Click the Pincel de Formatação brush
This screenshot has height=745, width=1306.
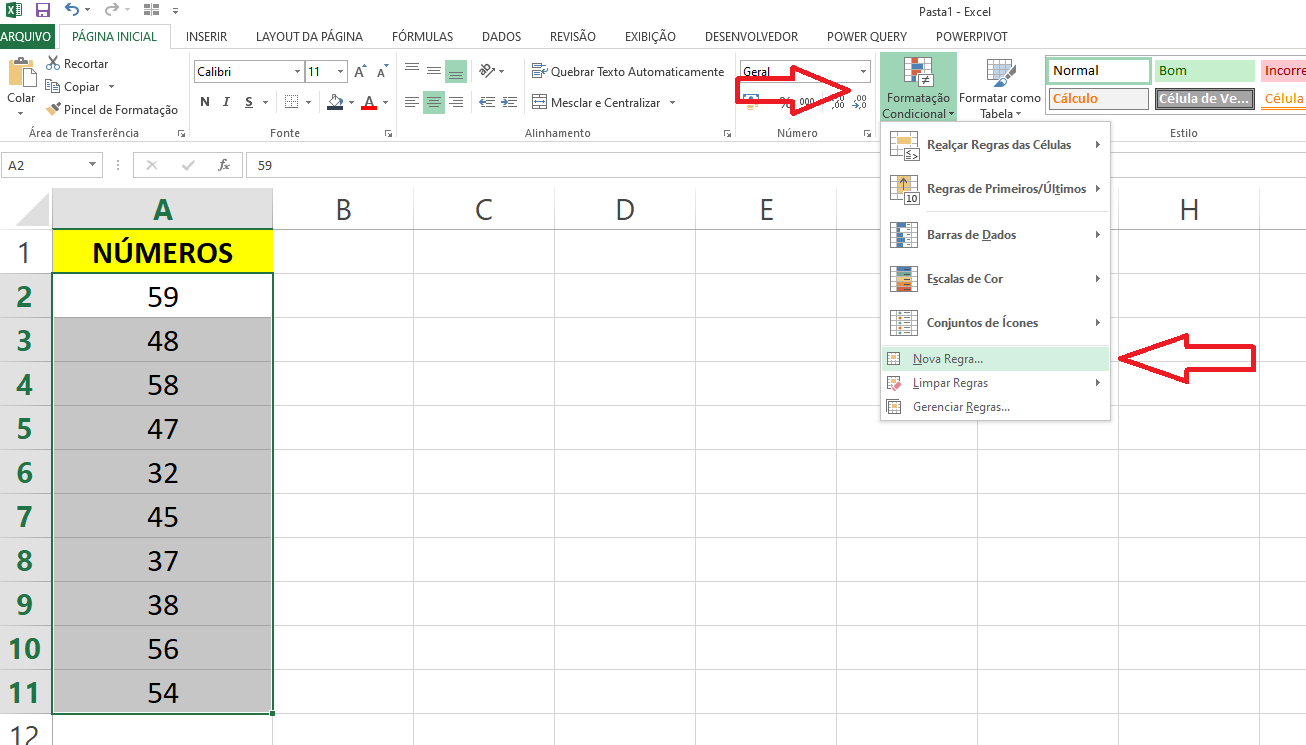tap(112, 109)
